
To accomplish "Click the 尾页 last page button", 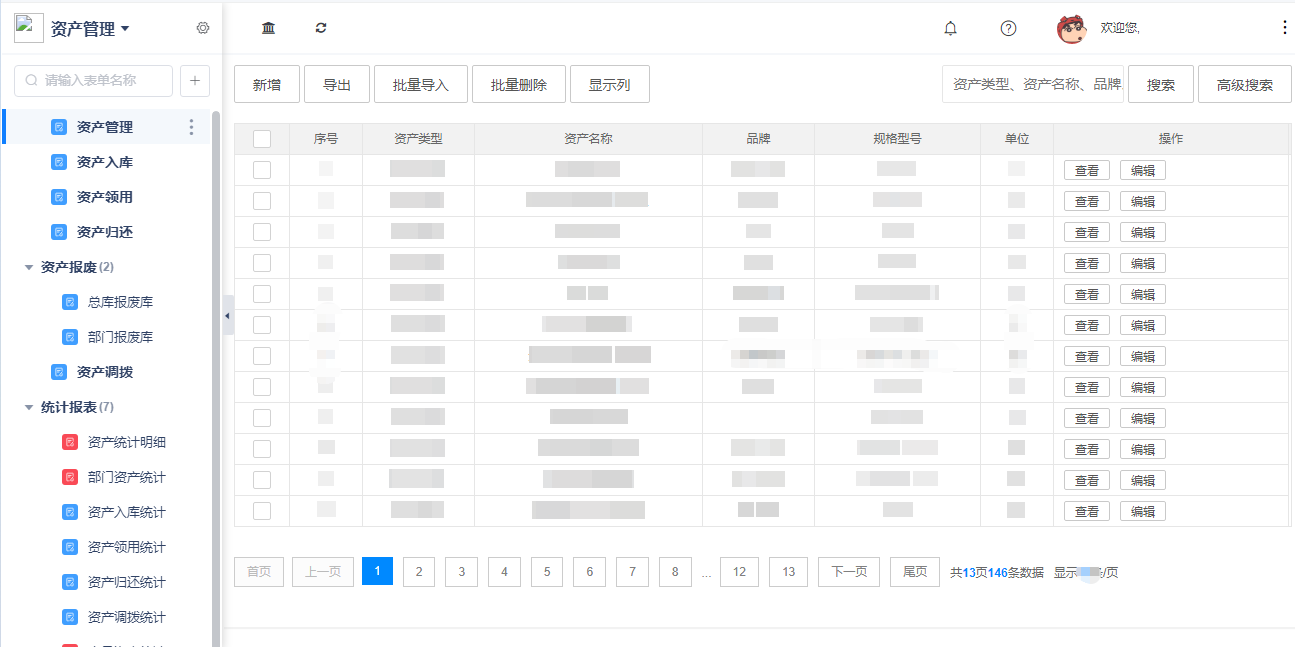I will [x=915, y=572].
